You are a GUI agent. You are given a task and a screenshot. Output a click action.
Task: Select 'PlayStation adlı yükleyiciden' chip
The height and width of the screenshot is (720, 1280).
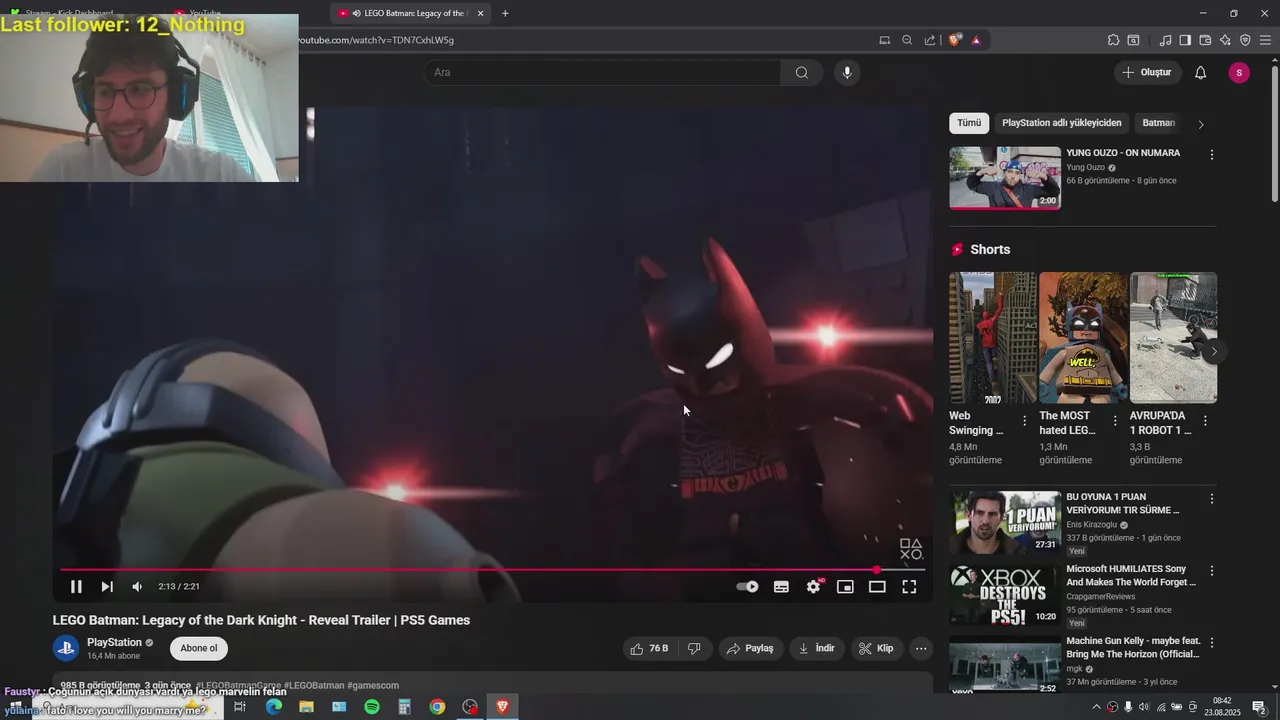click(1061, 123)
